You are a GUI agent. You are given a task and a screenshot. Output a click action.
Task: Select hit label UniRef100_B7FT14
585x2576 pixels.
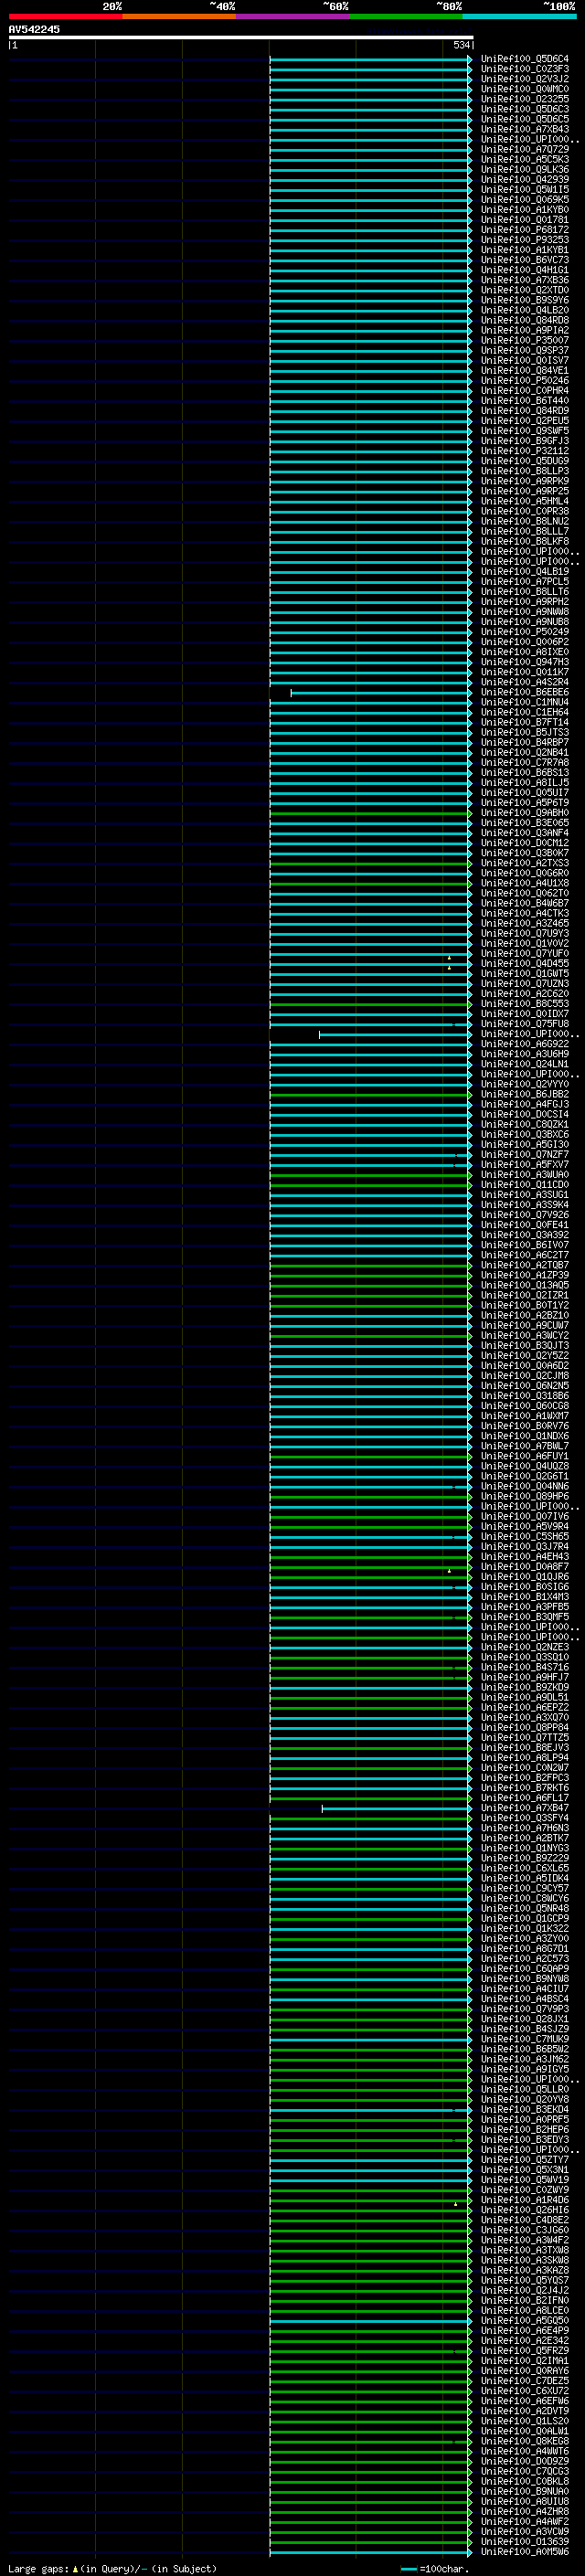pos(524,722)
